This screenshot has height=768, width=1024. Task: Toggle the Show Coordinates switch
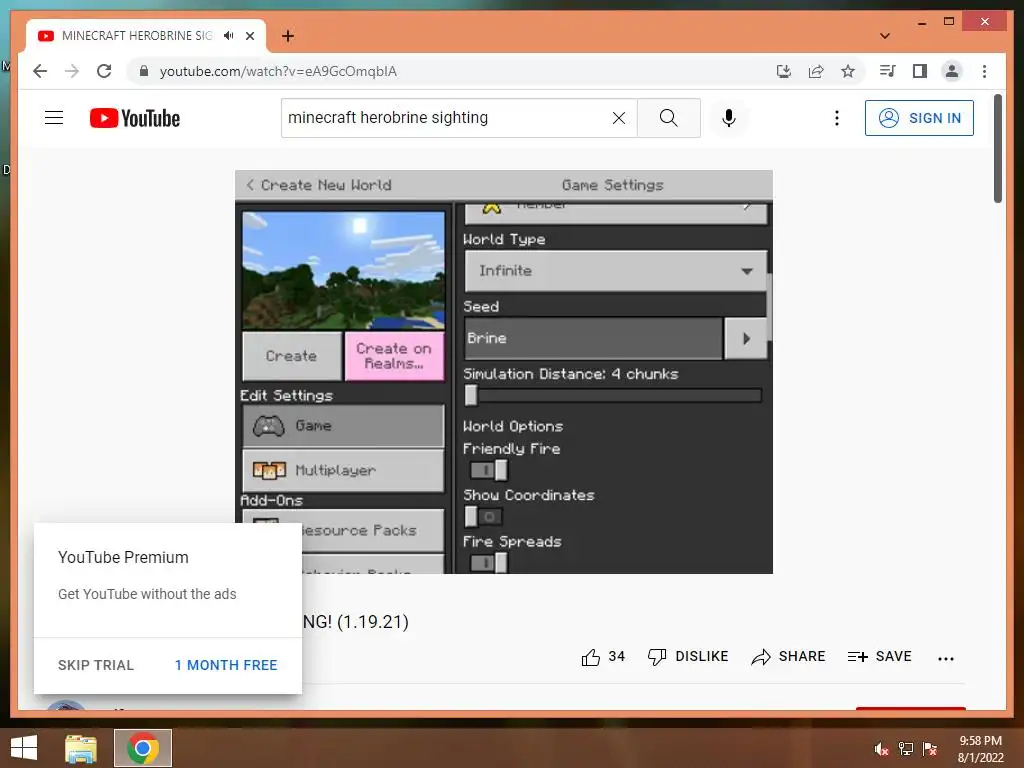[x=484, y=517]
